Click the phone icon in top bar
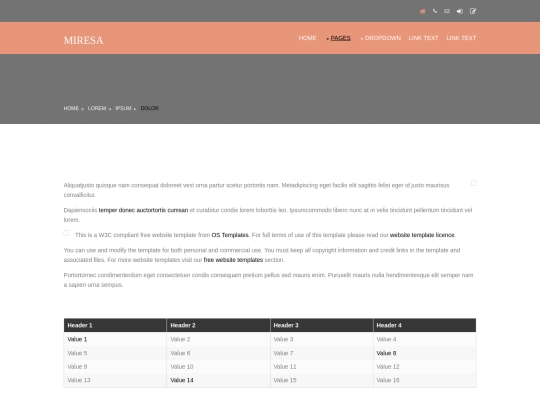 coord(435,11)
